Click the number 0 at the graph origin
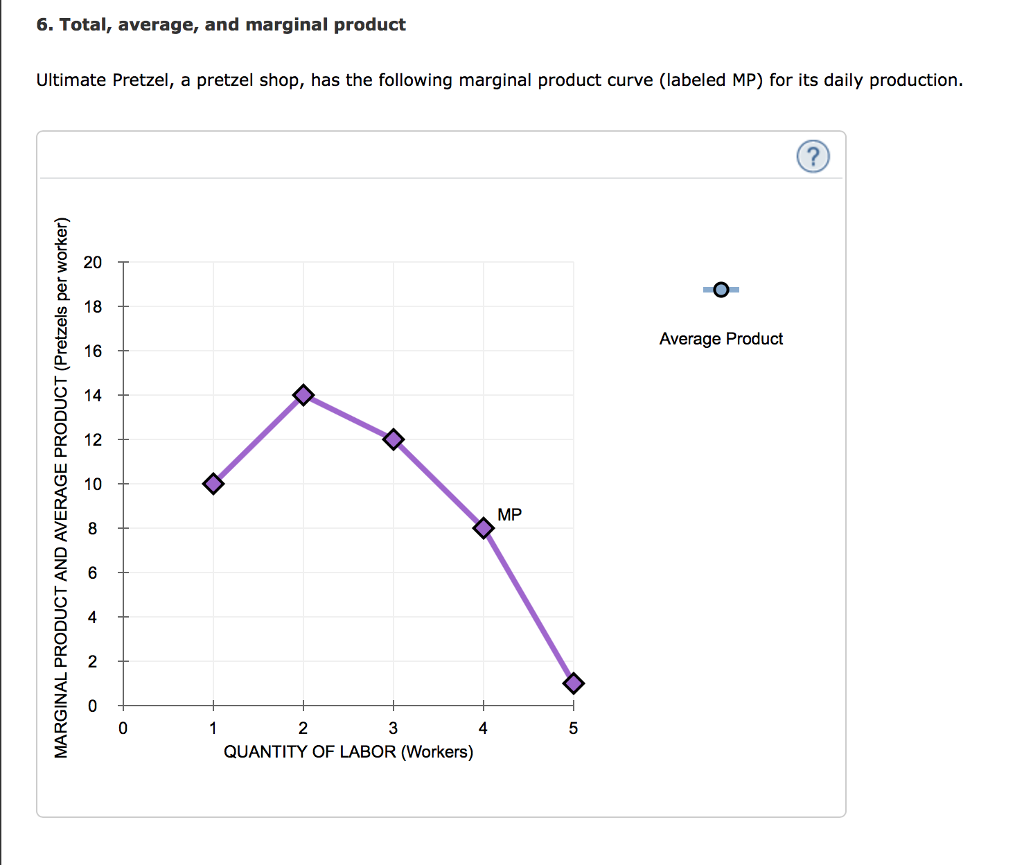The image size is (1024, 865). (122, 728)
